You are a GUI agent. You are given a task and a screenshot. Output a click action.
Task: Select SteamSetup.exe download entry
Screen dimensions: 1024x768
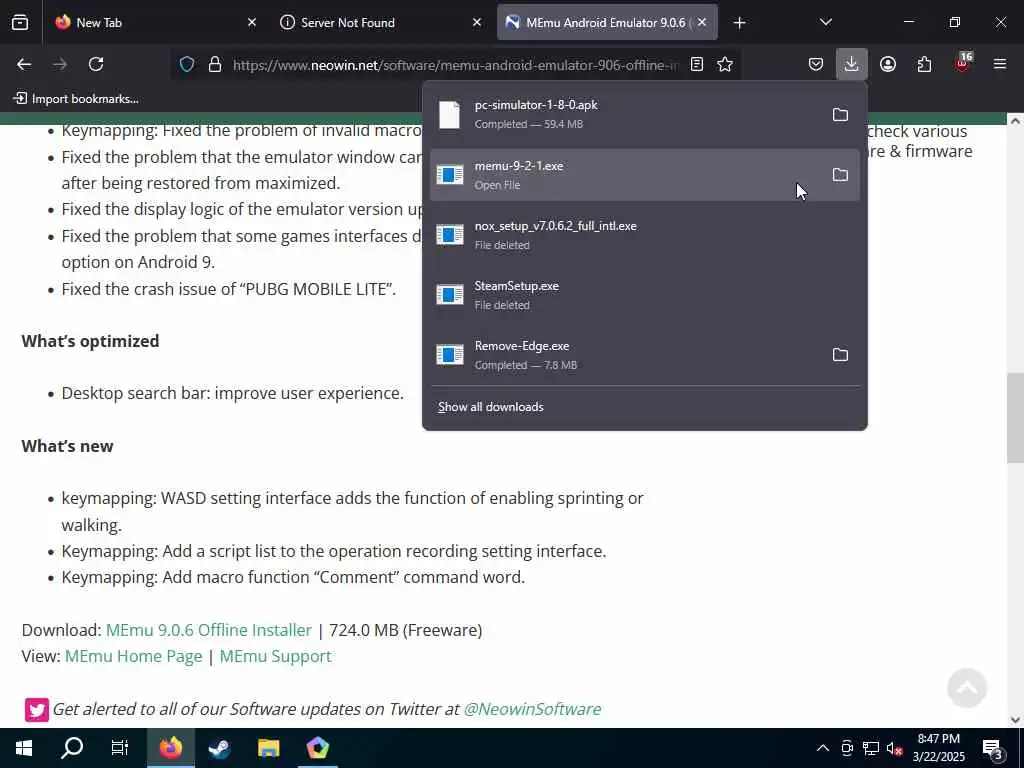pos(644,295)
